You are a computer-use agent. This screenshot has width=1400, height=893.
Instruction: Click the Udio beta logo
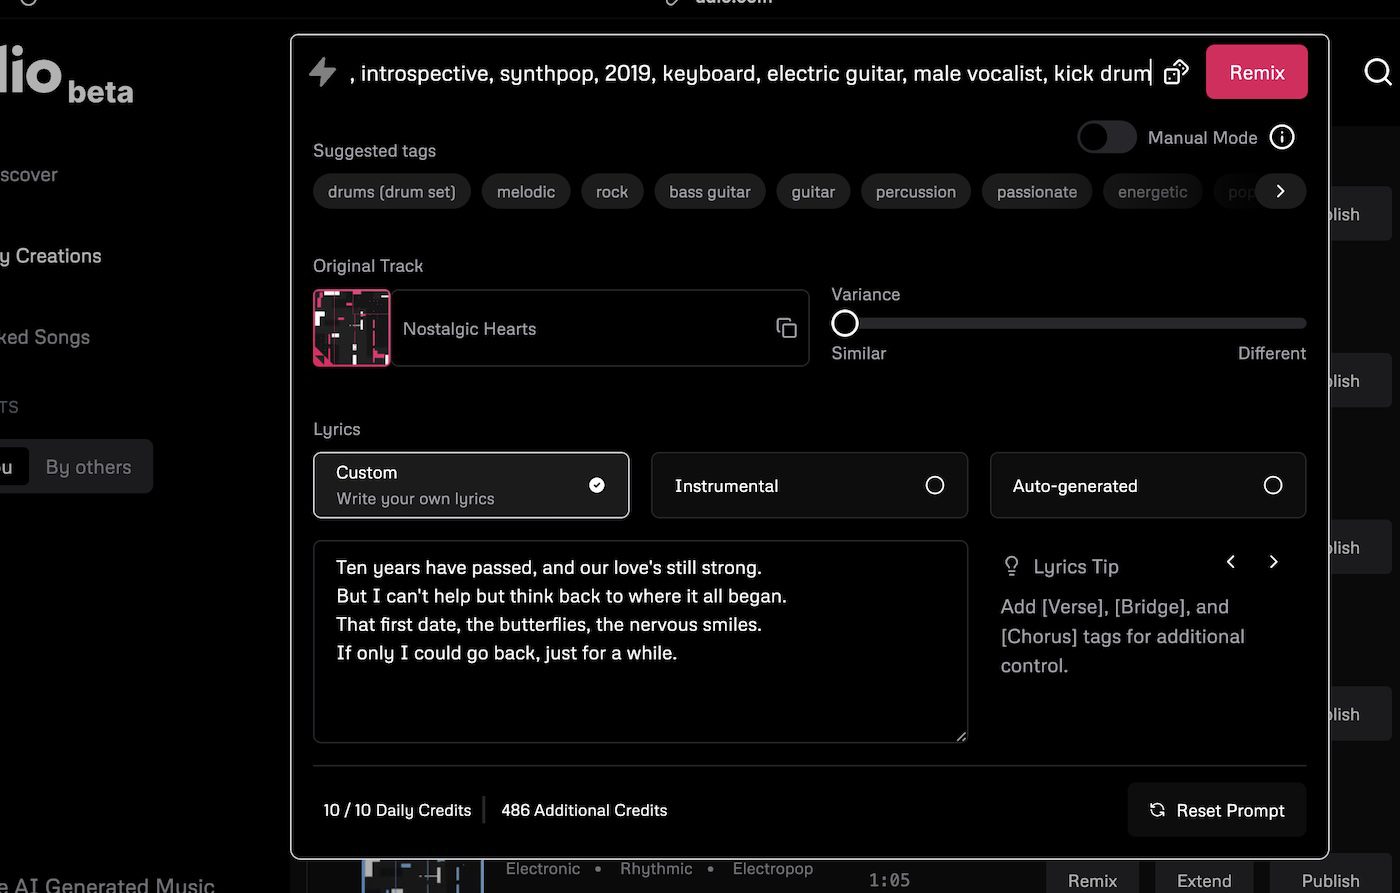point(60,75)
